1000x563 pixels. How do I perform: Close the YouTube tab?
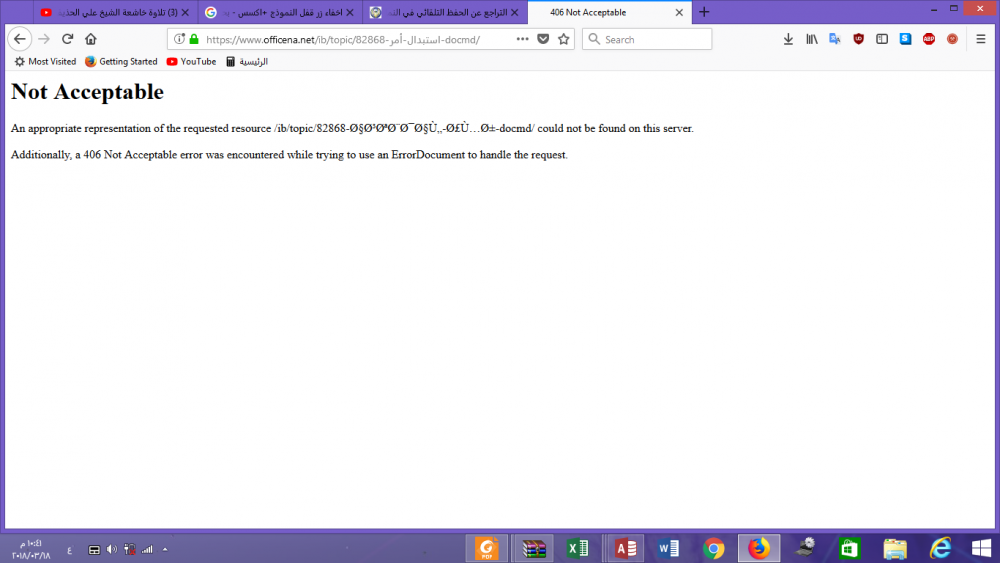coord(185,12)
